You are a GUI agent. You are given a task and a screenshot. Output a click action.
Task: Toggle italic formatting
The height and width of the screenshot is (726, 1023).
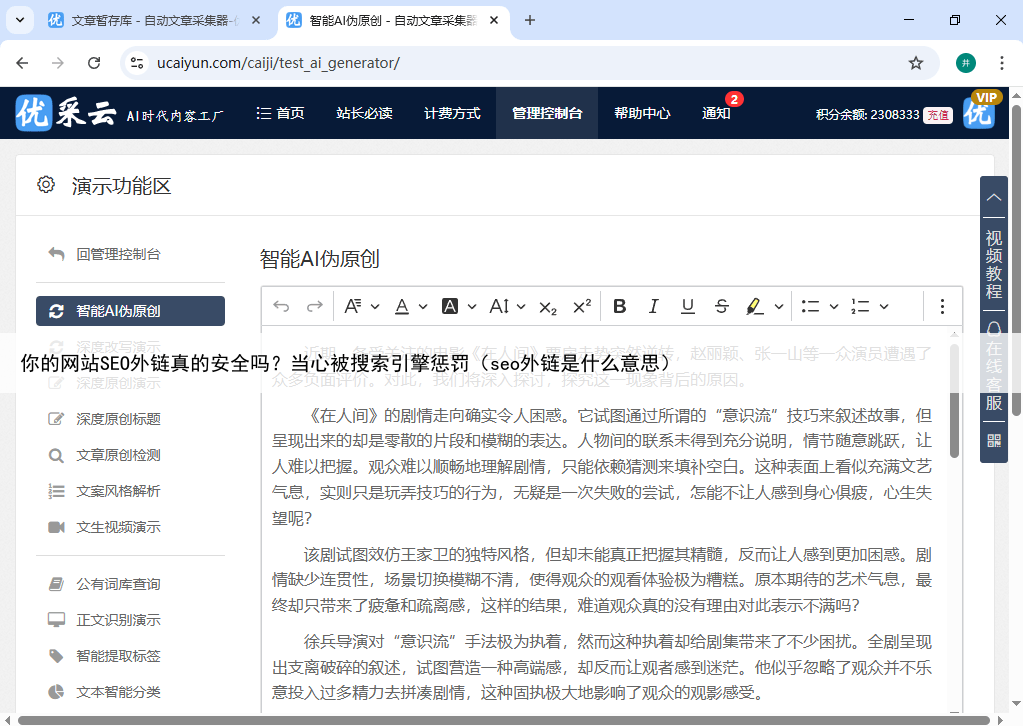pos(653,307)
